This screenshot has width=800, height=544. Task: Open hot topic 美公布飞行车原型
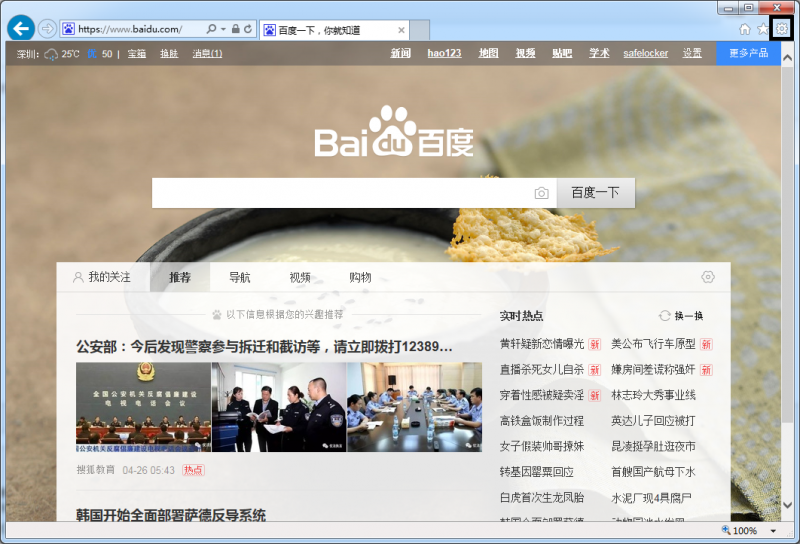pos(653,344)
